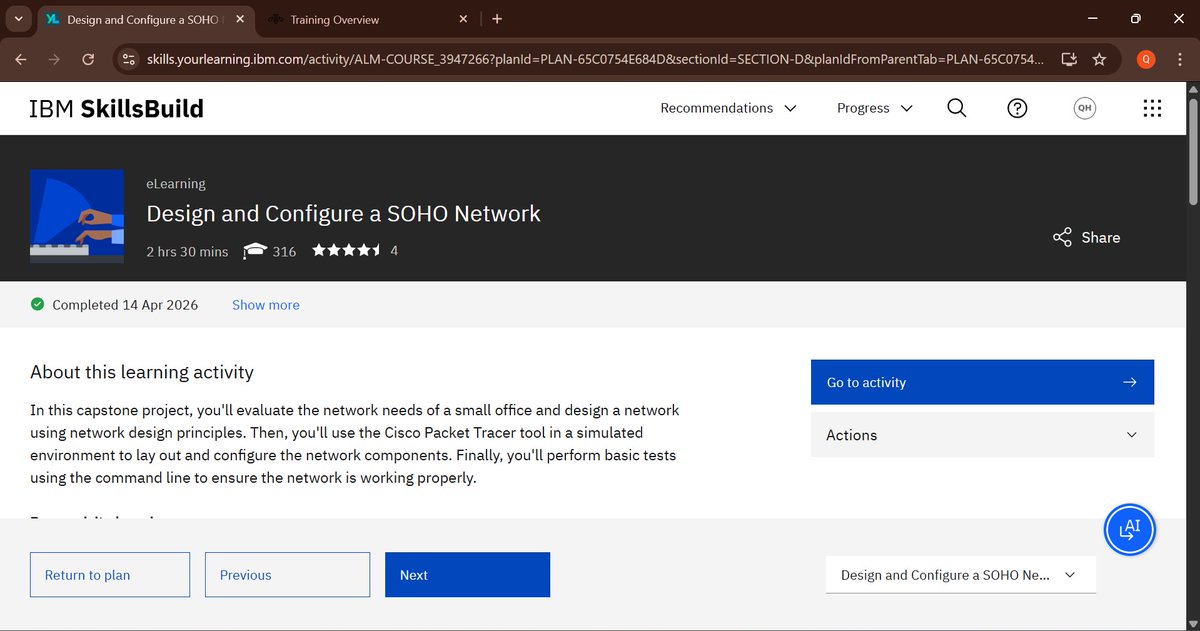Click the 'Completed 14 Apr 2026' text
This screenshot has height=631, width=1200.
[x=125, y=305]
